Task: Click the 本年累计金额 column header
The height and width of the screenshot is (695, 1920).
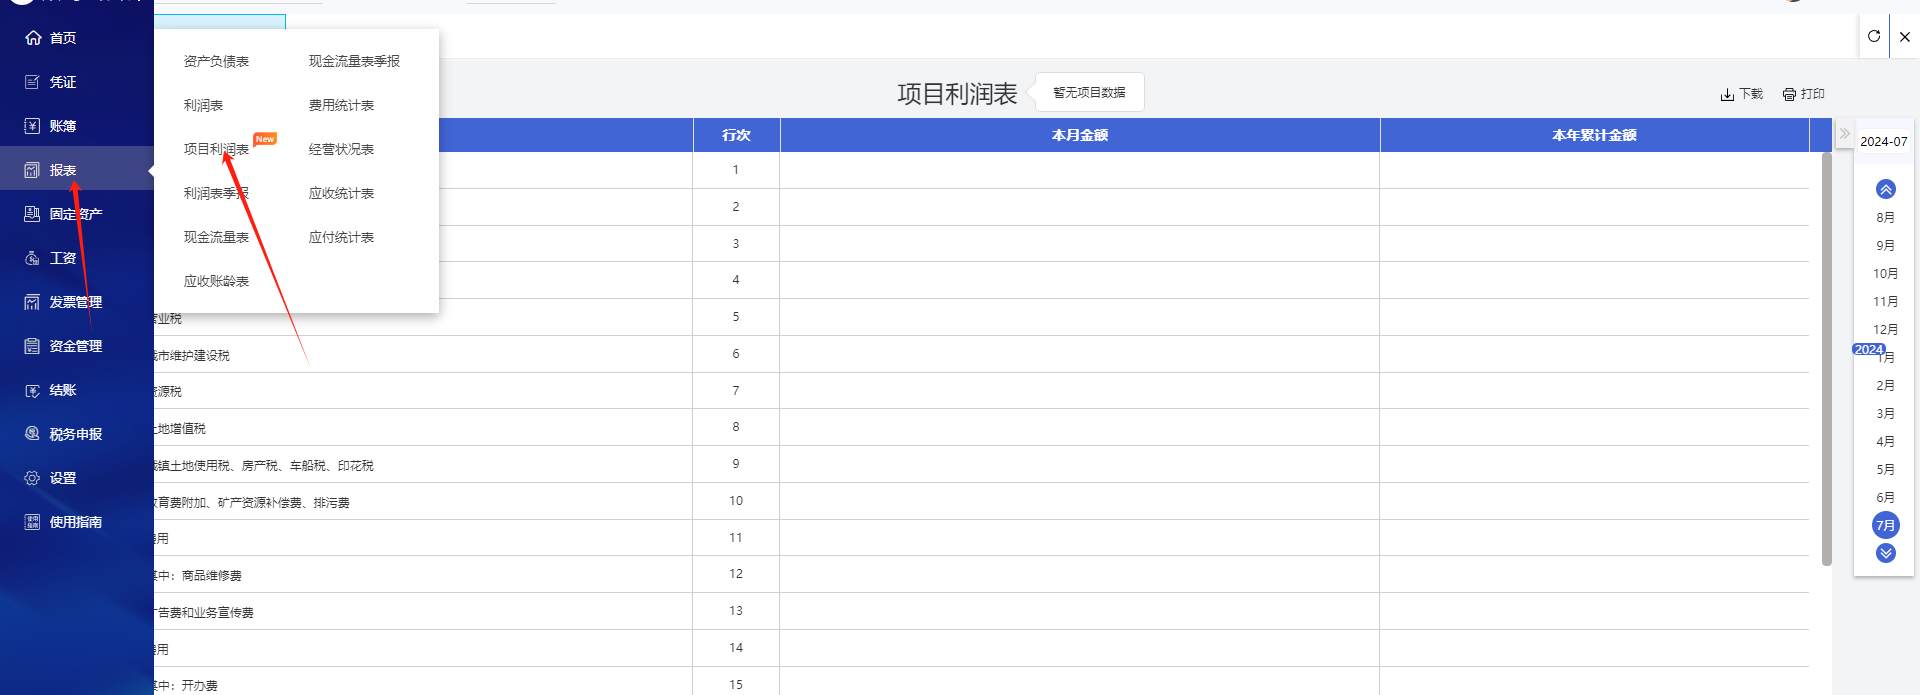Action: coord(1594,135)
